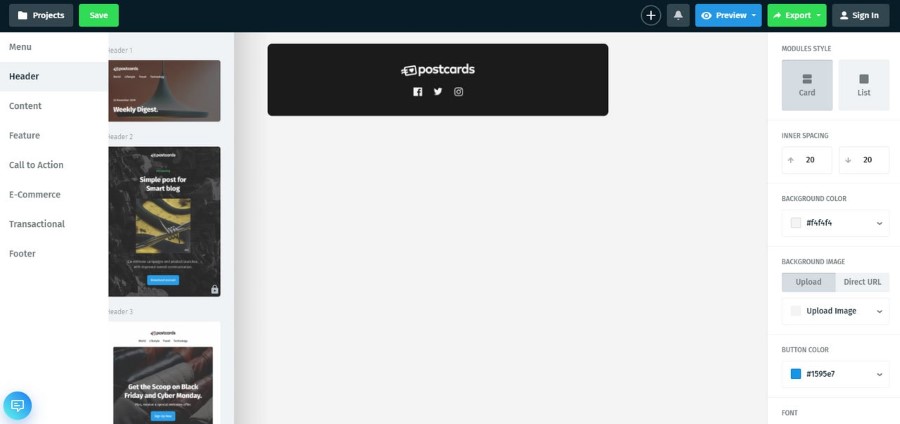Image resolution: width=900 pixels, height=424 pixels.
Task: Click the Instagram icon in the header module
Action: (459, 92)
